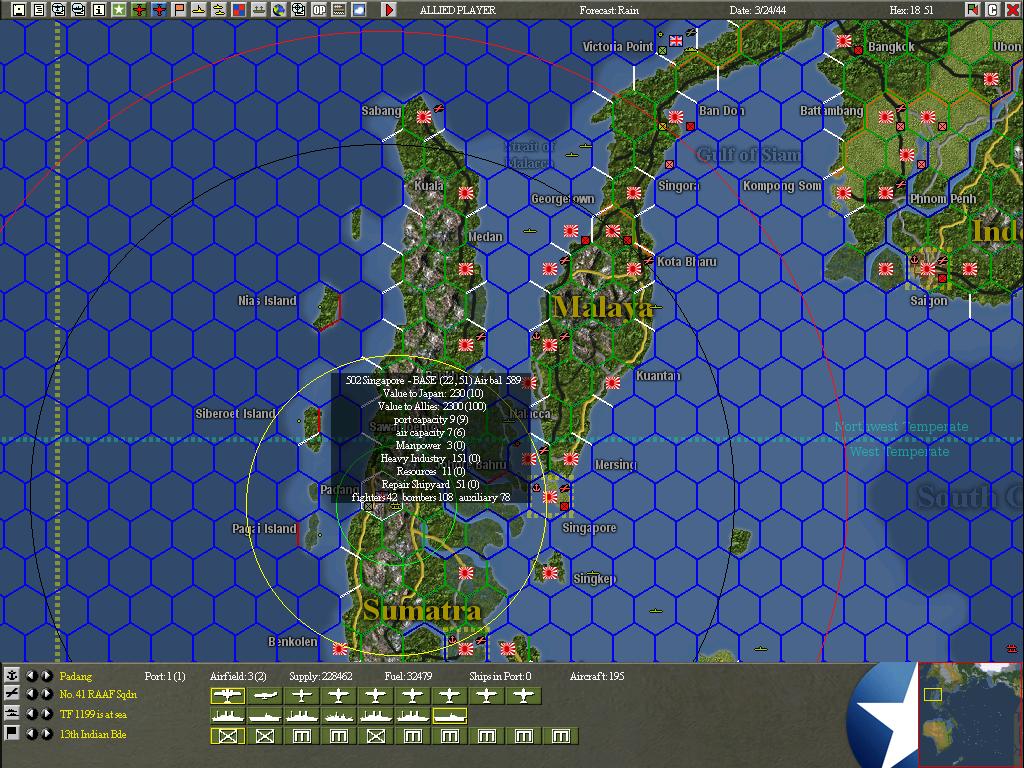Click the Japanese base marker at Singapore
This screenshot has height=768, width=1024.
tap(550, 497)
